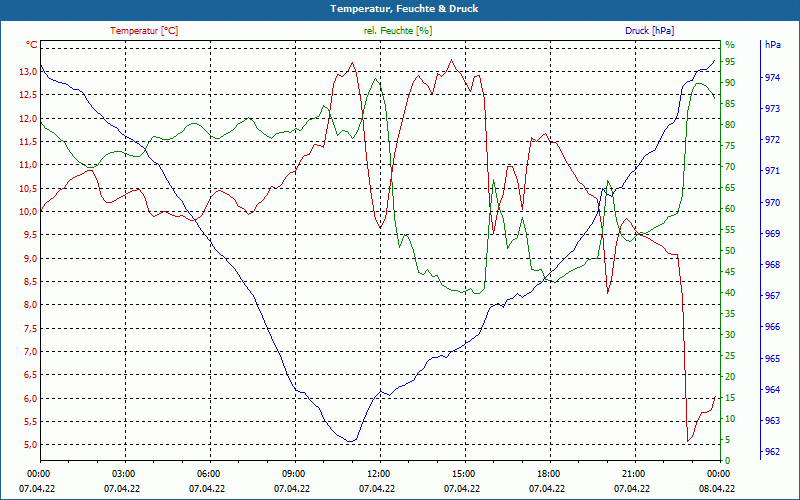Click the red °C unit label
Screen dimensions: 800x500
32,45
